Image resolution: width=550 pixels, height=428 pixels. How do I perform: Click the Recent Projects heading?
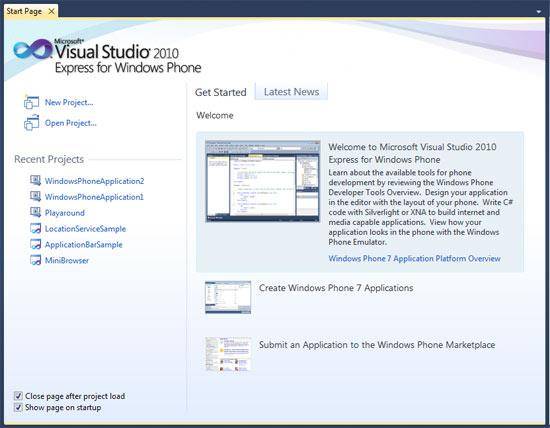tap(49, 159)
